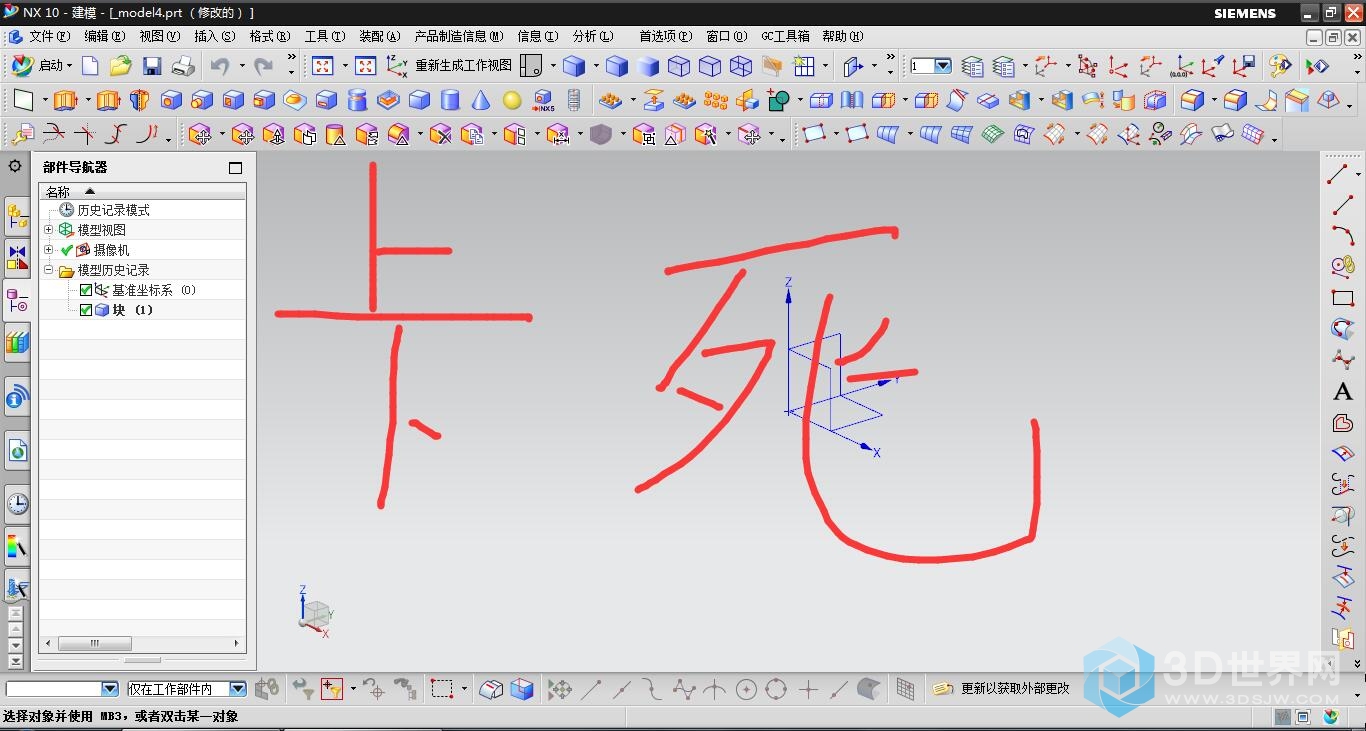This screenshot has height=731, width=1366.
Task: Open the Constraint Navigator sidebar tab
Action: (x=17, y=258)
